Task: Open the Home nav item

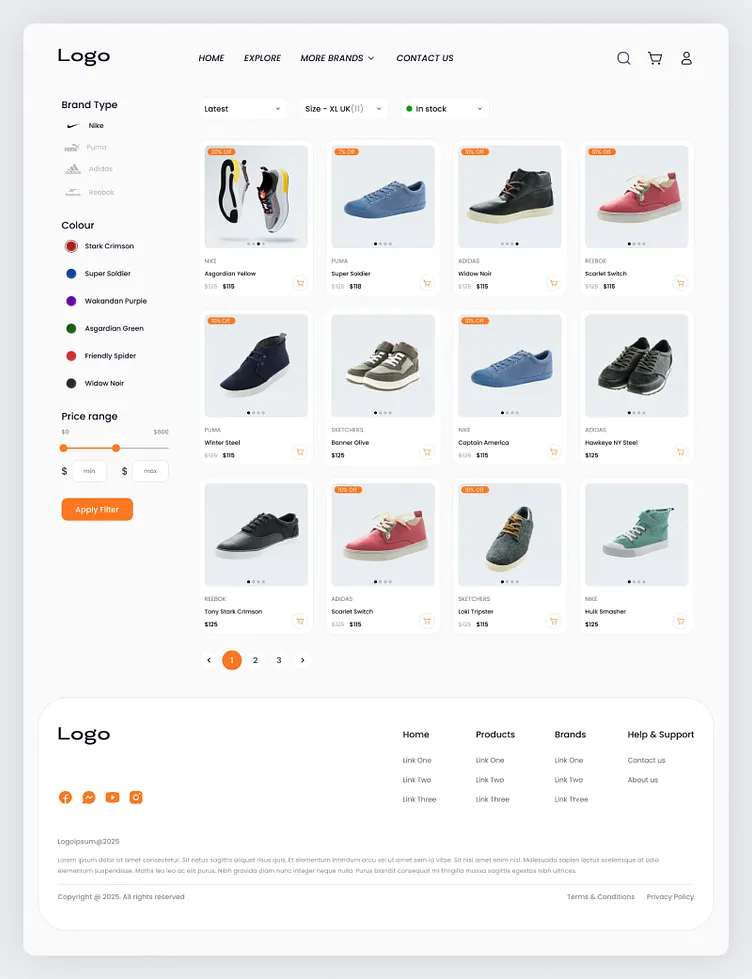Action: pos(211,58)
